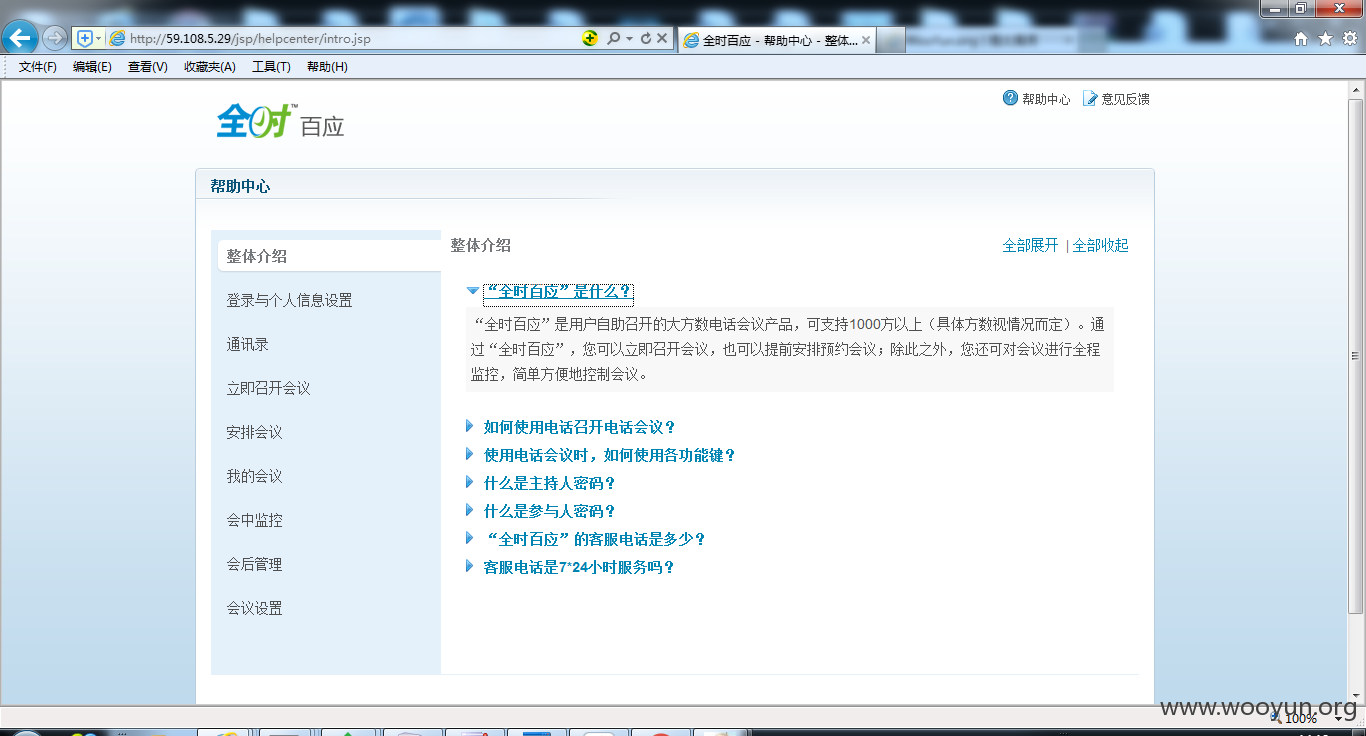Click the green round icon in the address bar
Viewport: 1366px width, 736px height.
(590, 38)
